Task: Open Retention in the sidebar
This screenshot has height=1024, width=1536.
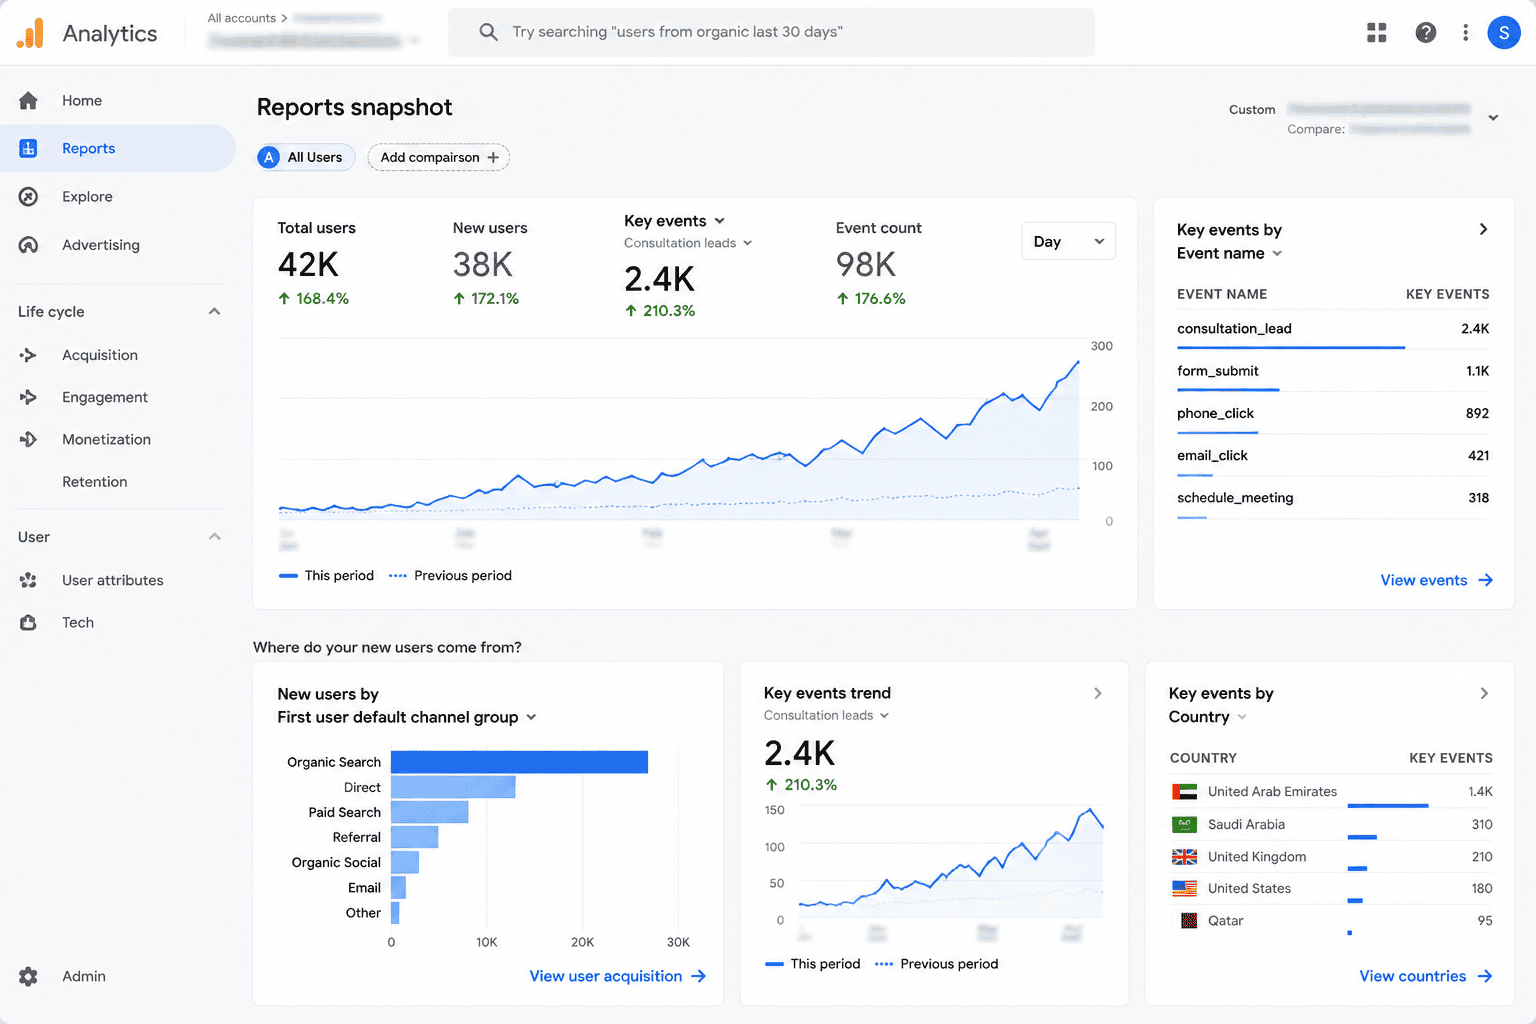Action: click(95, 482)
